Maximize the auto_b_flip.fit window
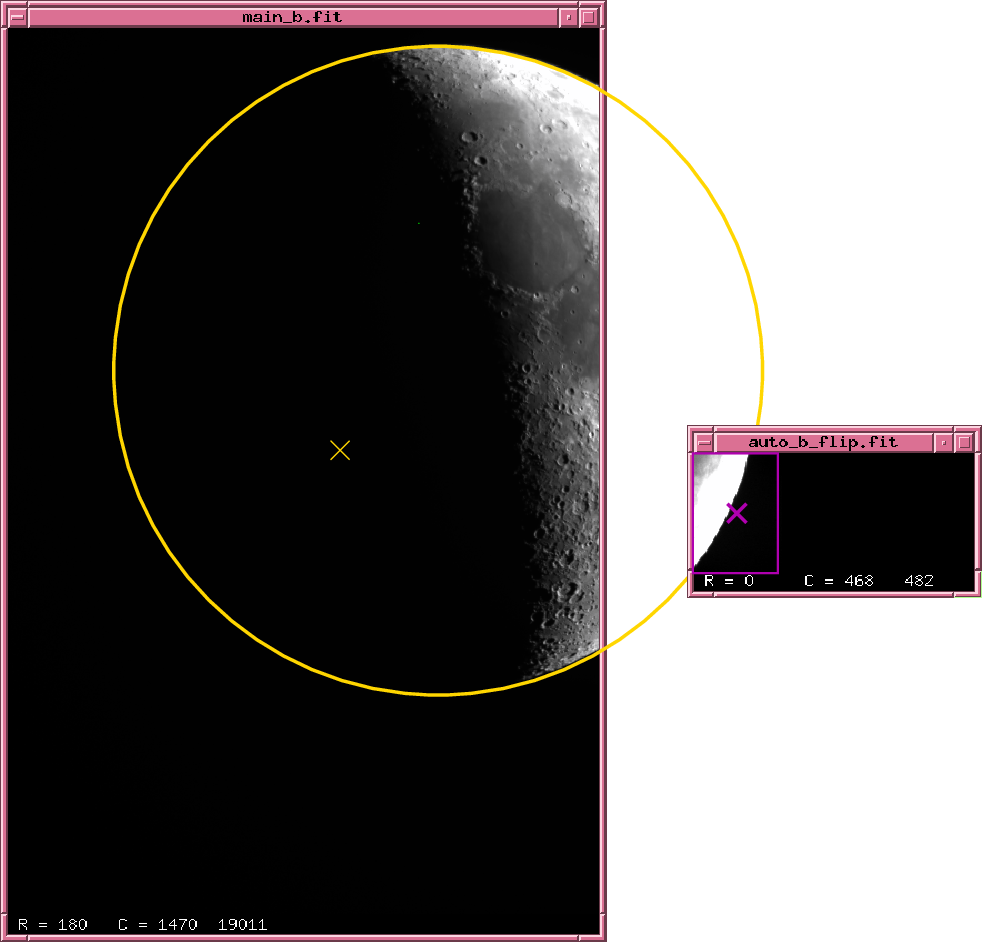This screenshot has height=942, width=983. 964,442
